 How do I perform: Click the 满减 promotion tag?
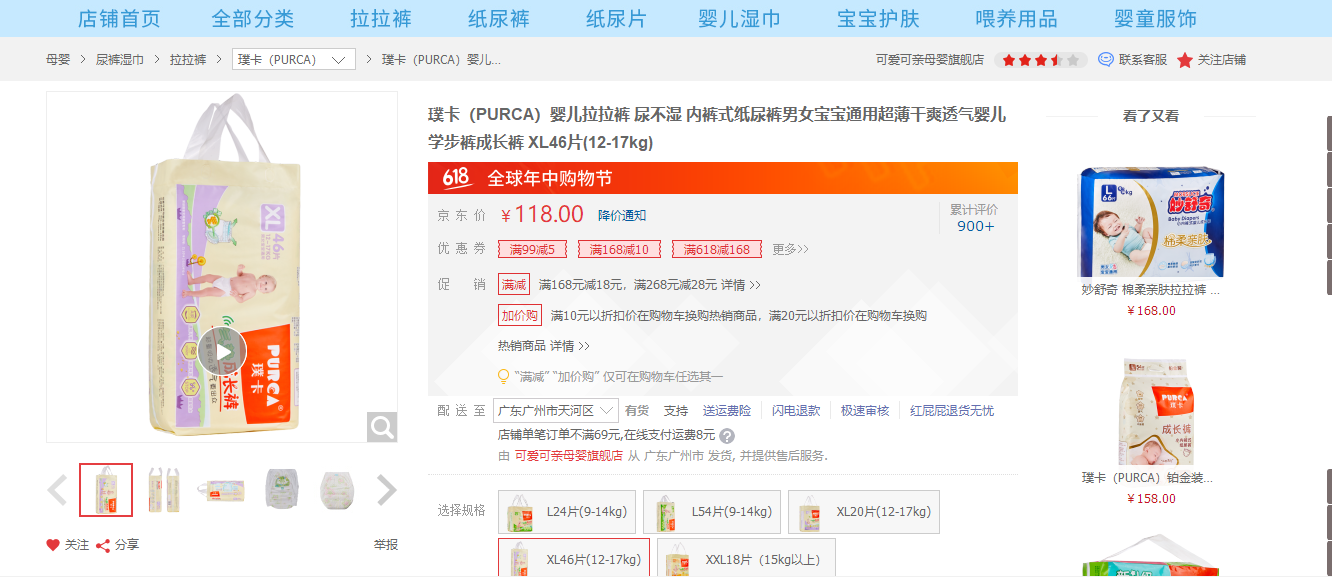point(514,285)
